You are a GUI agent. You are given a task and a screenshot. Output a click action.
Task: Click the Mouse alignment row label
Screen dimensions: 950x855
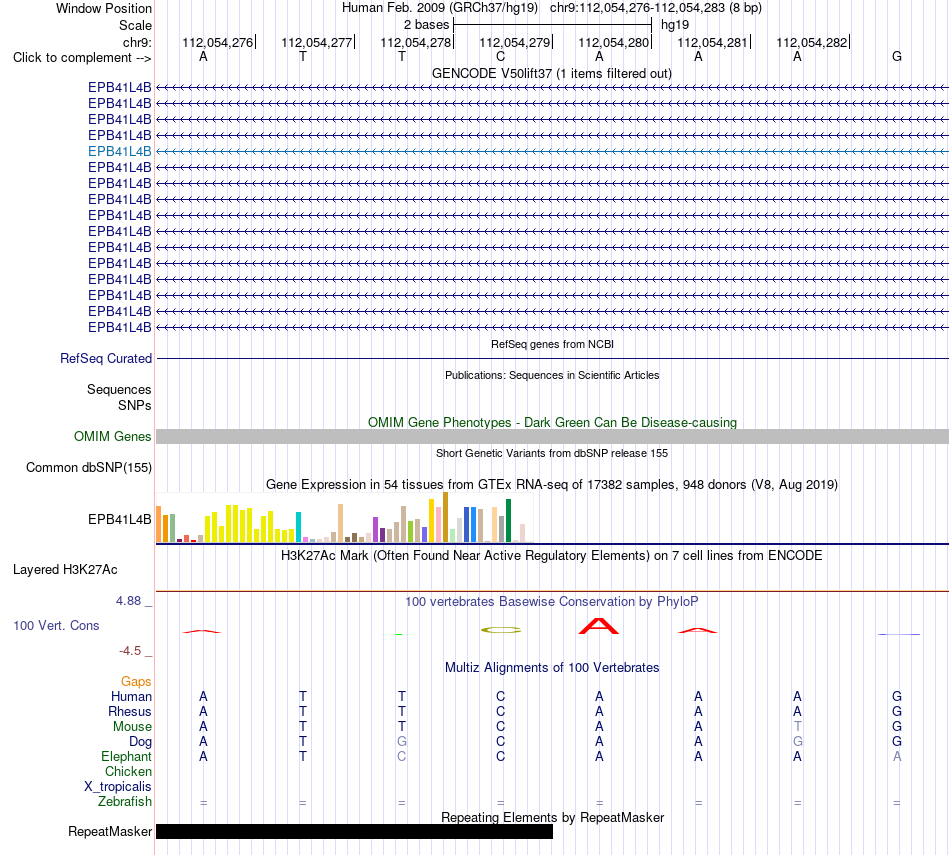(x=132, y=727)
